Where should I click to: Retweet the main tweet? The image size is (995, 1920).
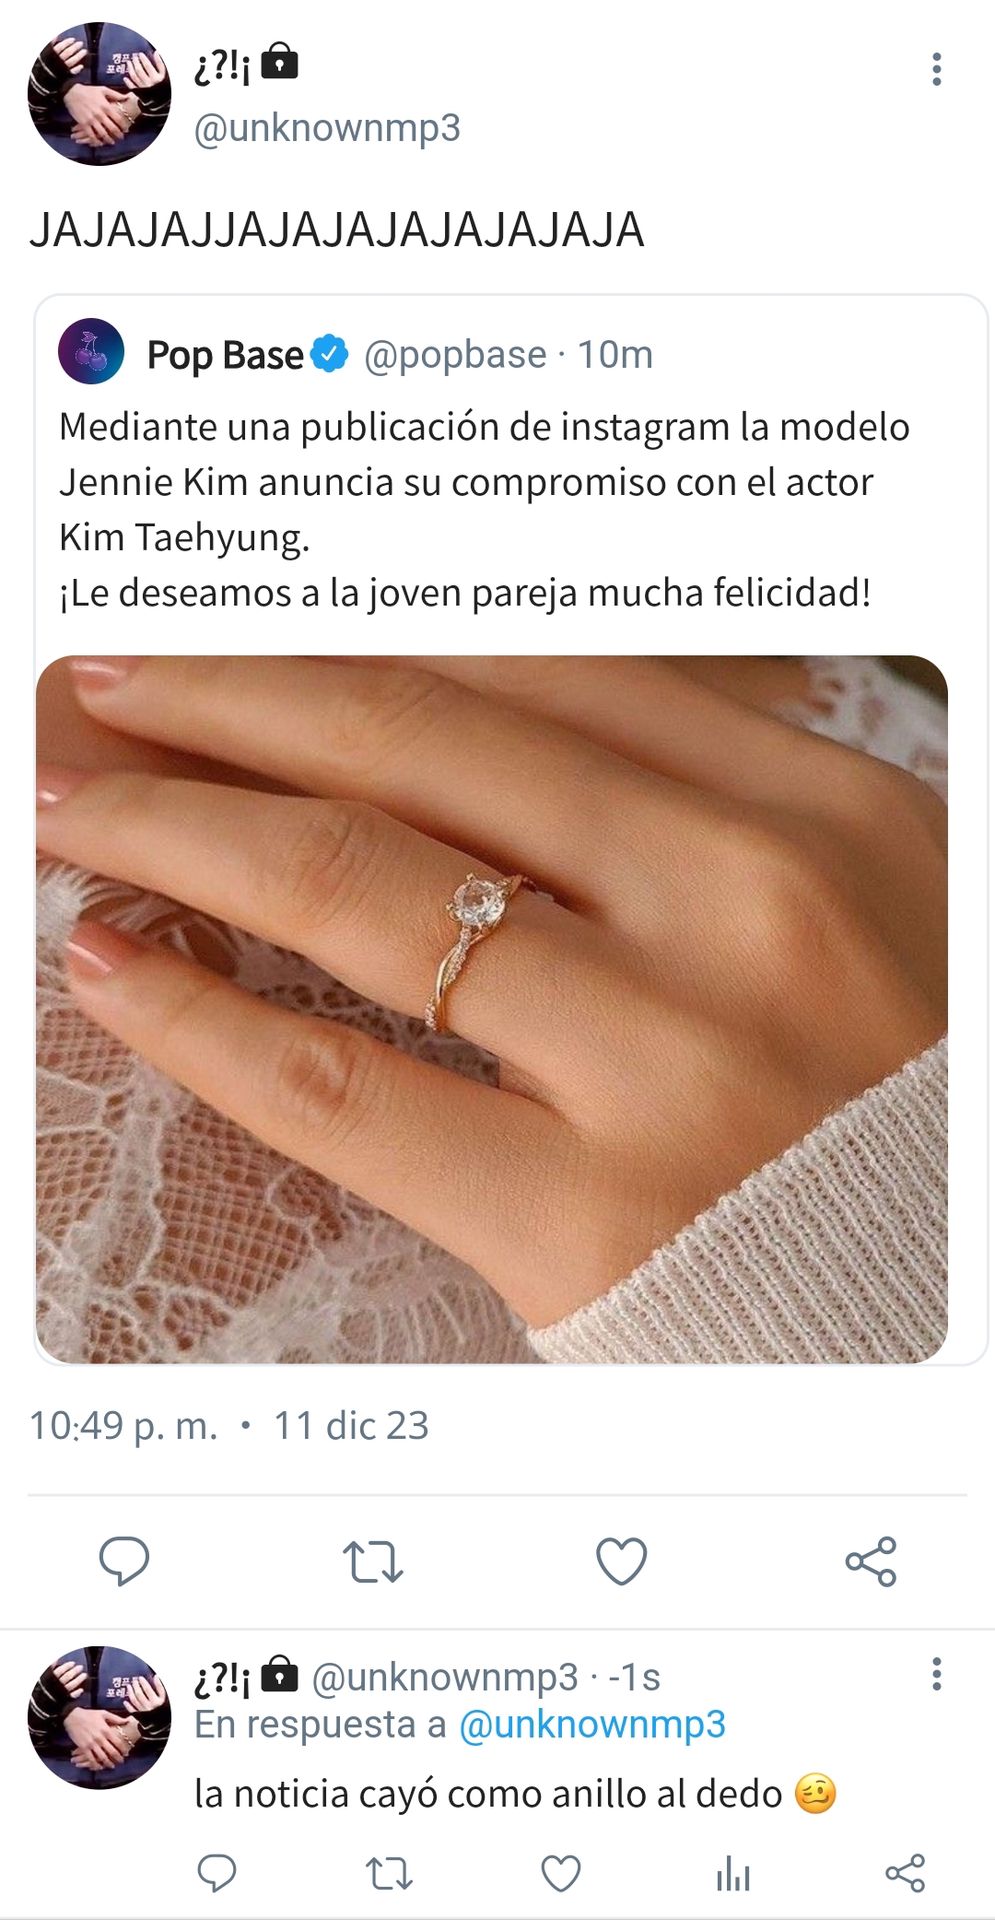point(373,1561)
